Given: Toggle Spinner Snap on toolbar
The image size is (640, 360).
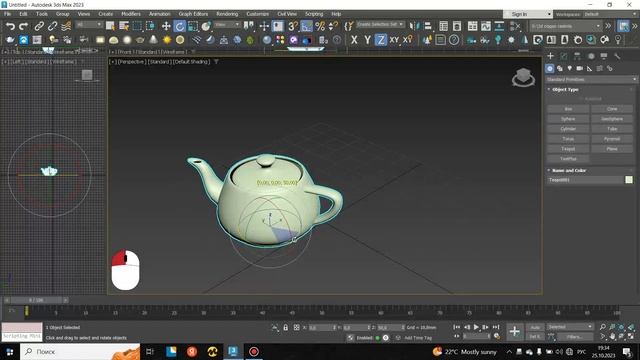Looking at the screenshot, I should [333, 26].
